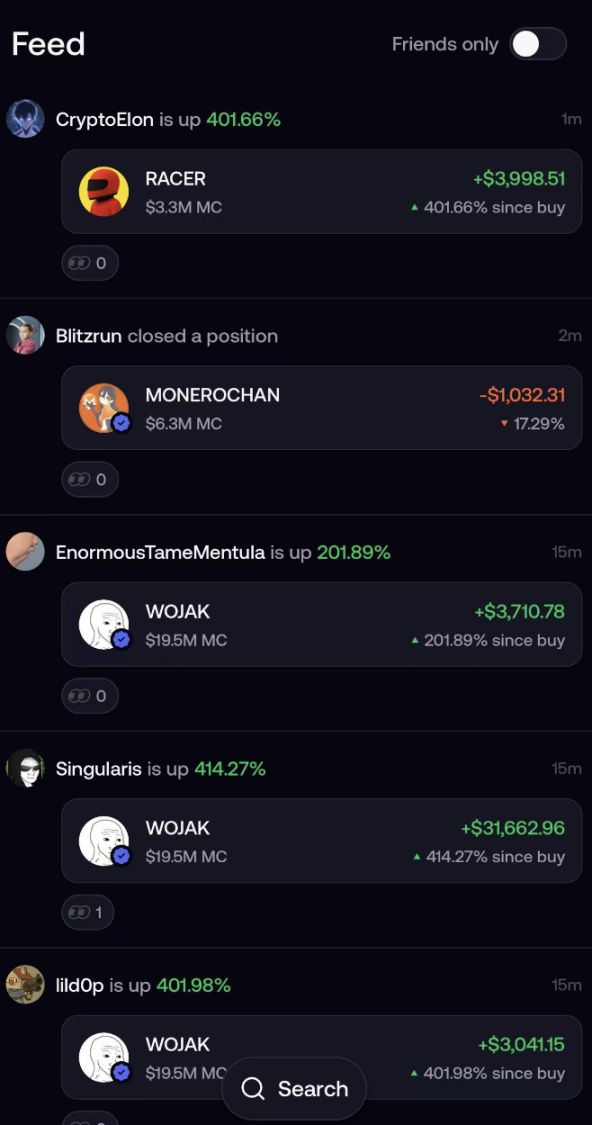
Task: View the 414.27% since buy indicator
Action: click(x=492, y=857)
